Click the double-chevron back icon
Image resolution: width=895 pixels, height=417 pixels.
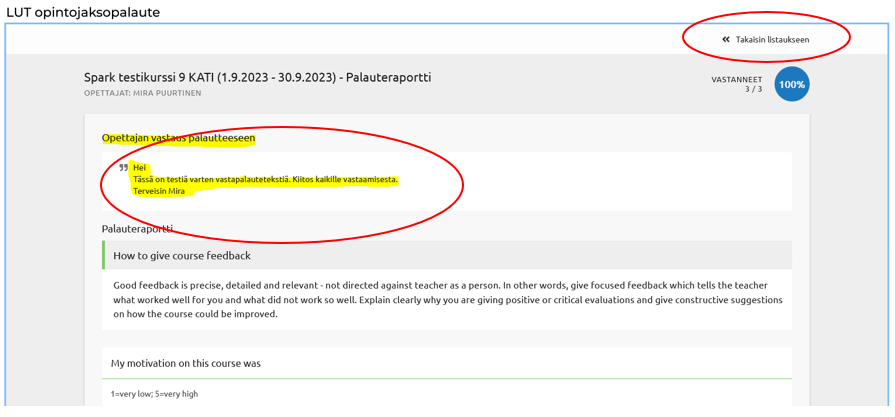pyautogui.click(x=726, y=40)
